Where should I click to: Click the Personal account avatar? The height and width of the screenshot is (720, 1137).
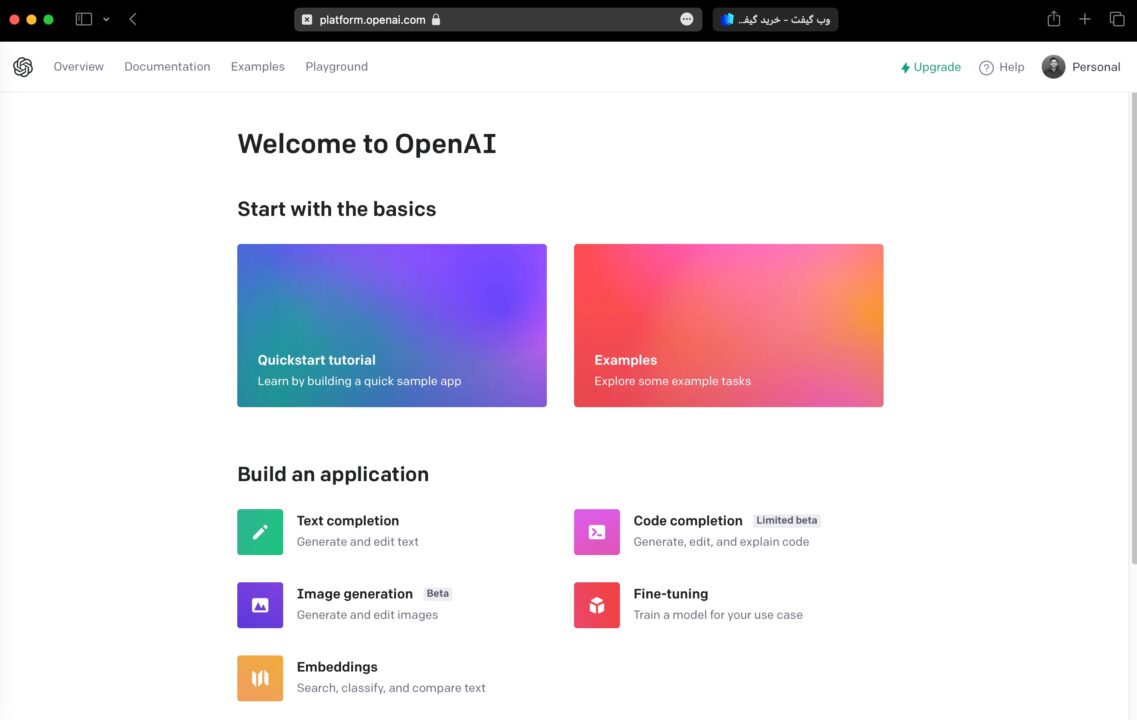click(1053, 67)
